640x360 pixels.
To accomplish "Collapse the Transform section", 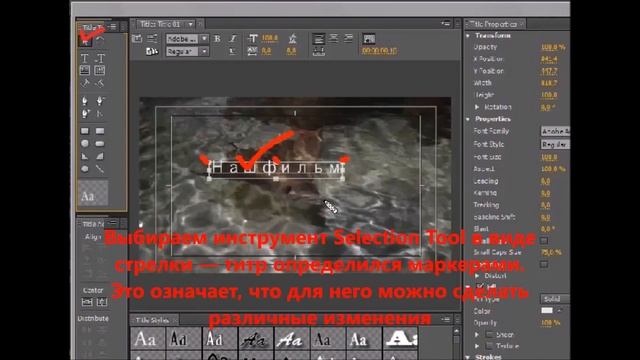I will (x=468, y=36).
